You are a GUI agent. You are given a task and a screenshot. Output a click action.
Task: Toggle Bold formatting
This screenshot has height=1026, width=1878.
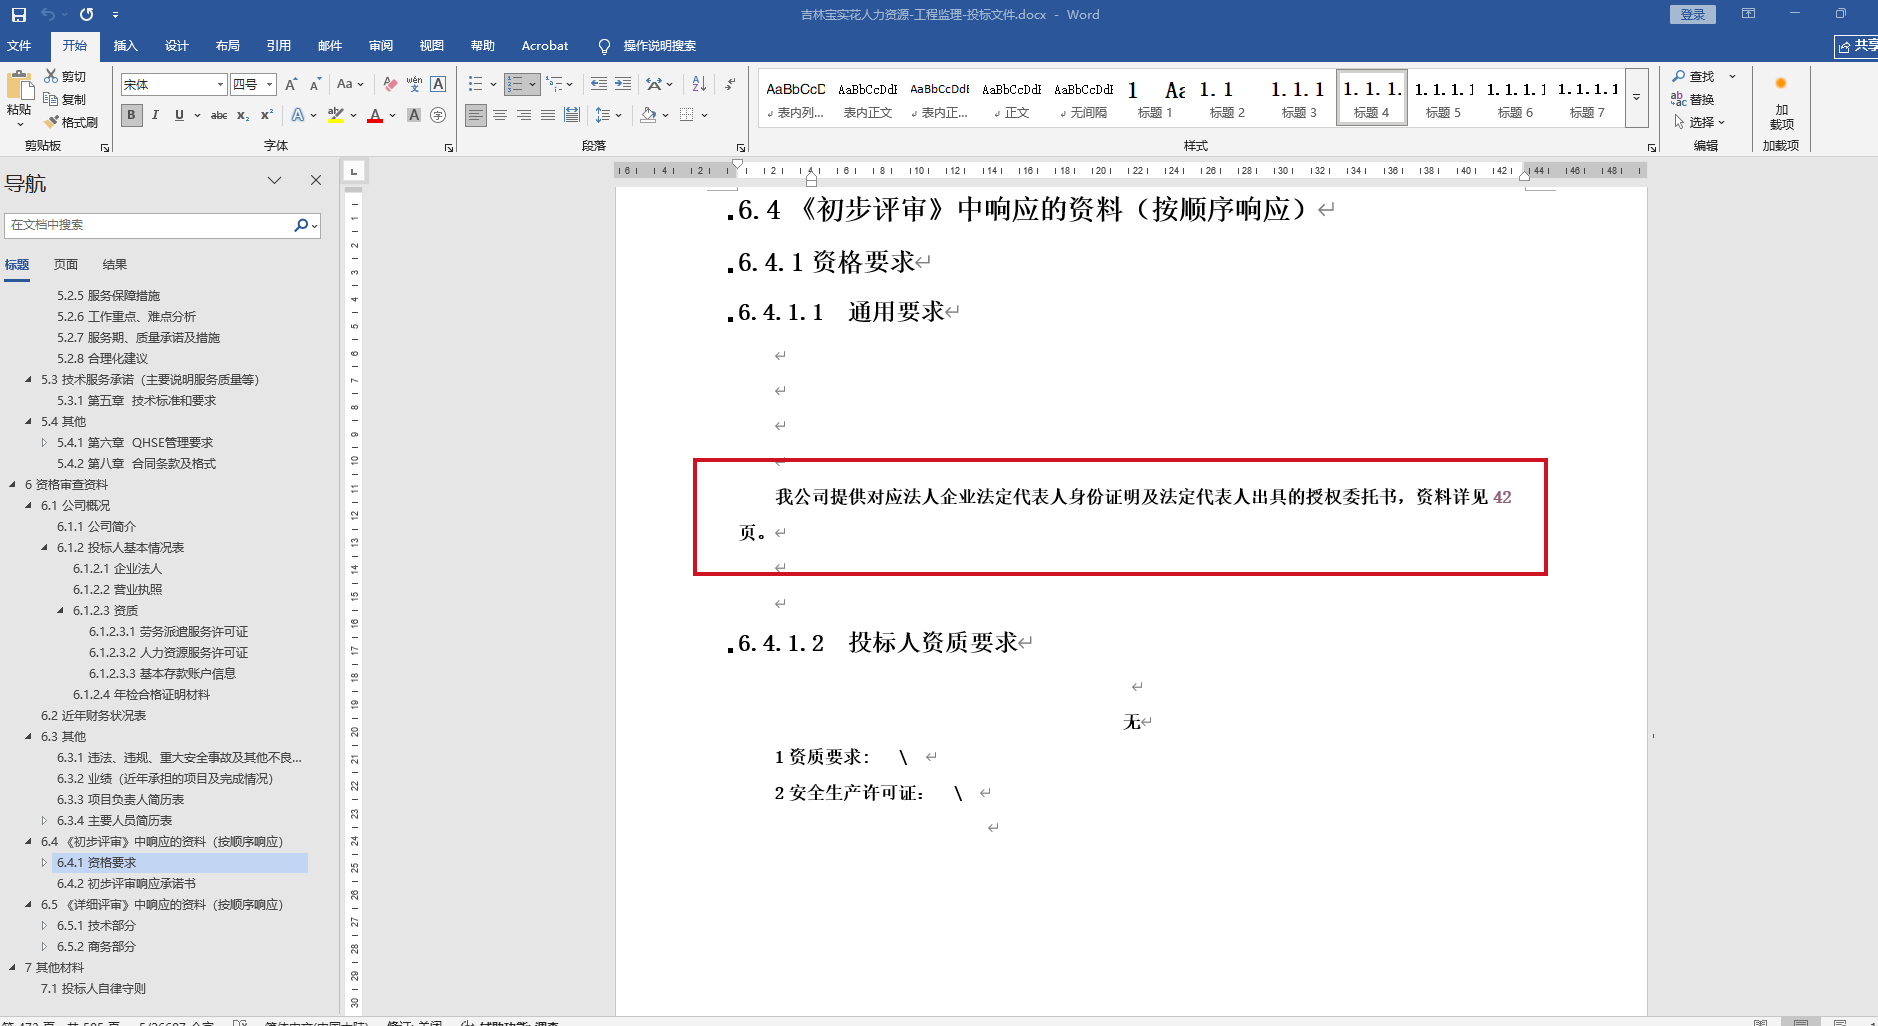[131, 116]
